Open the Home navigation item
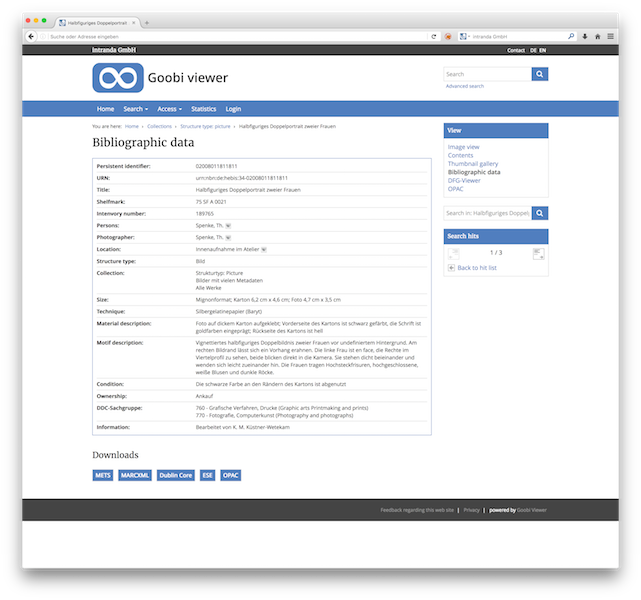Image resolution: width=641 pixels, height=600 pixels. click(105, 109)
